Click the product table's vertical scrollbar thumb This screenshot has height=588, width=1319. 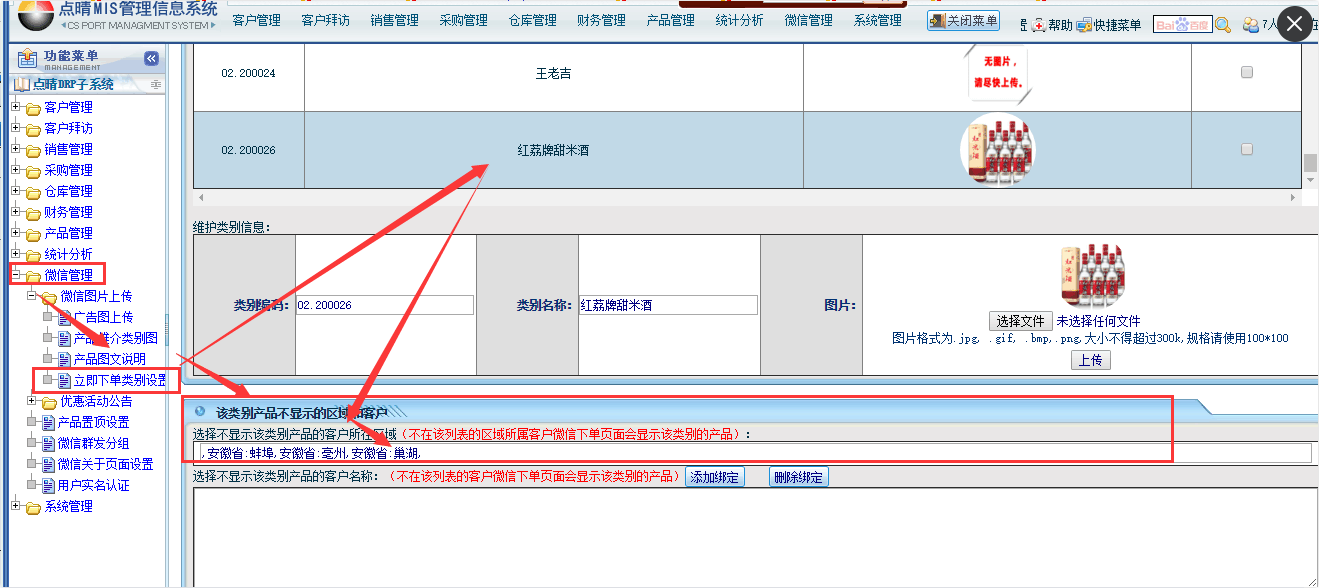[1310, 162]
